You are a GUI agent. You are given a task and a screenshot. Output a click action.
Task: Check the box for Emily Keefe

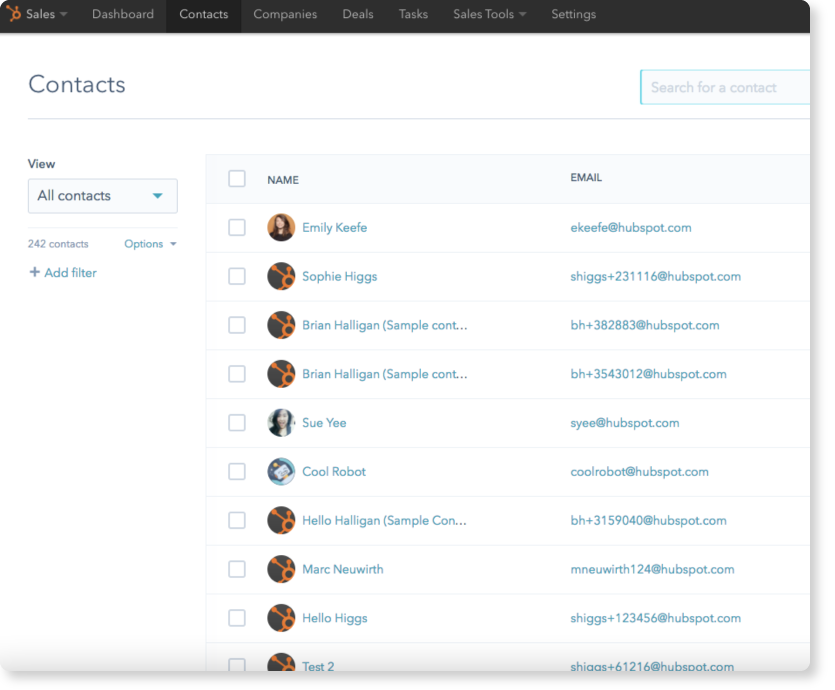237,227
